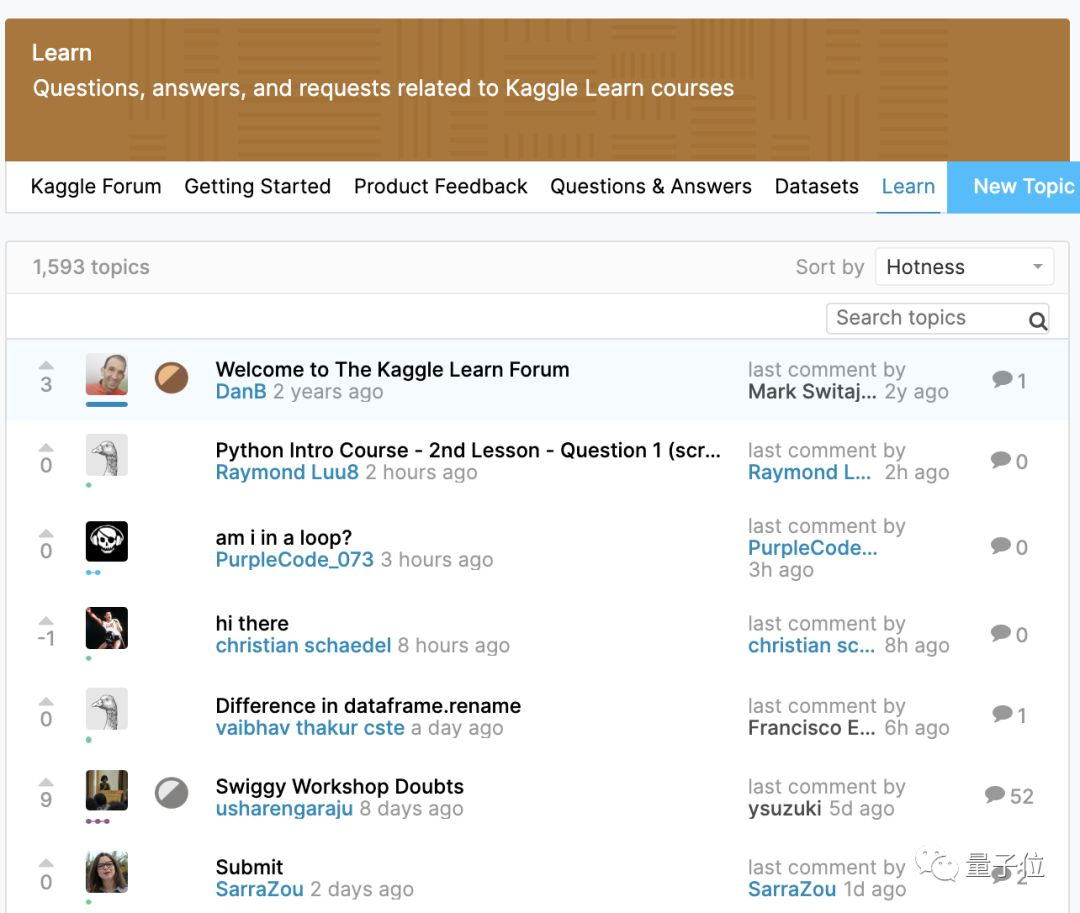Open vaibhav thakur cste's goose avatar
This screenshot has height=913, width=1080.
[x=106, y=709]
